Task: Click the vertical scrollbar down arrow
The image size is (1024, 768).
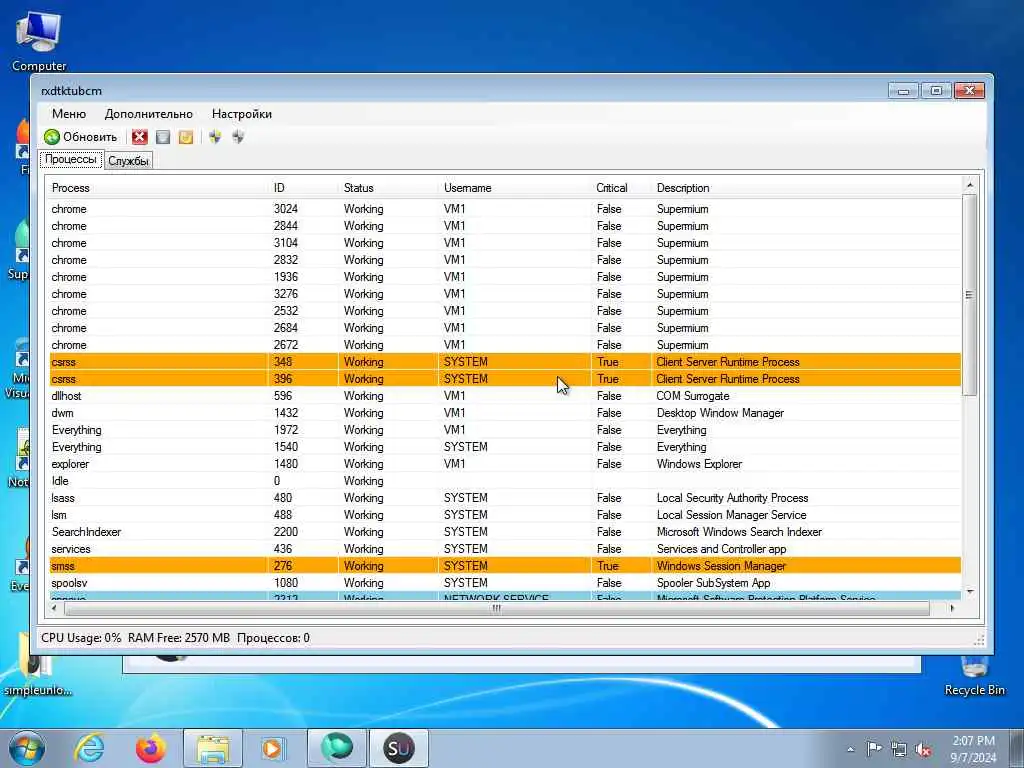Action: coord(970,592)
